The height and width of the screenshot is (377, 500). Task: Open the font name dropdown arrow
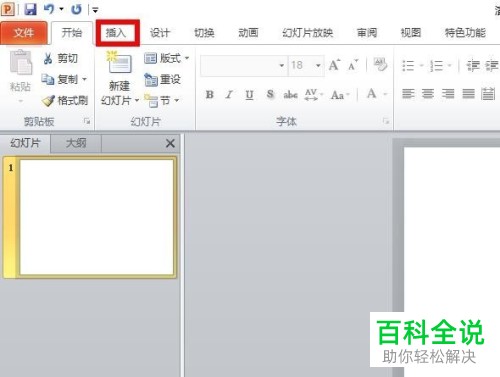coord(282,65)
